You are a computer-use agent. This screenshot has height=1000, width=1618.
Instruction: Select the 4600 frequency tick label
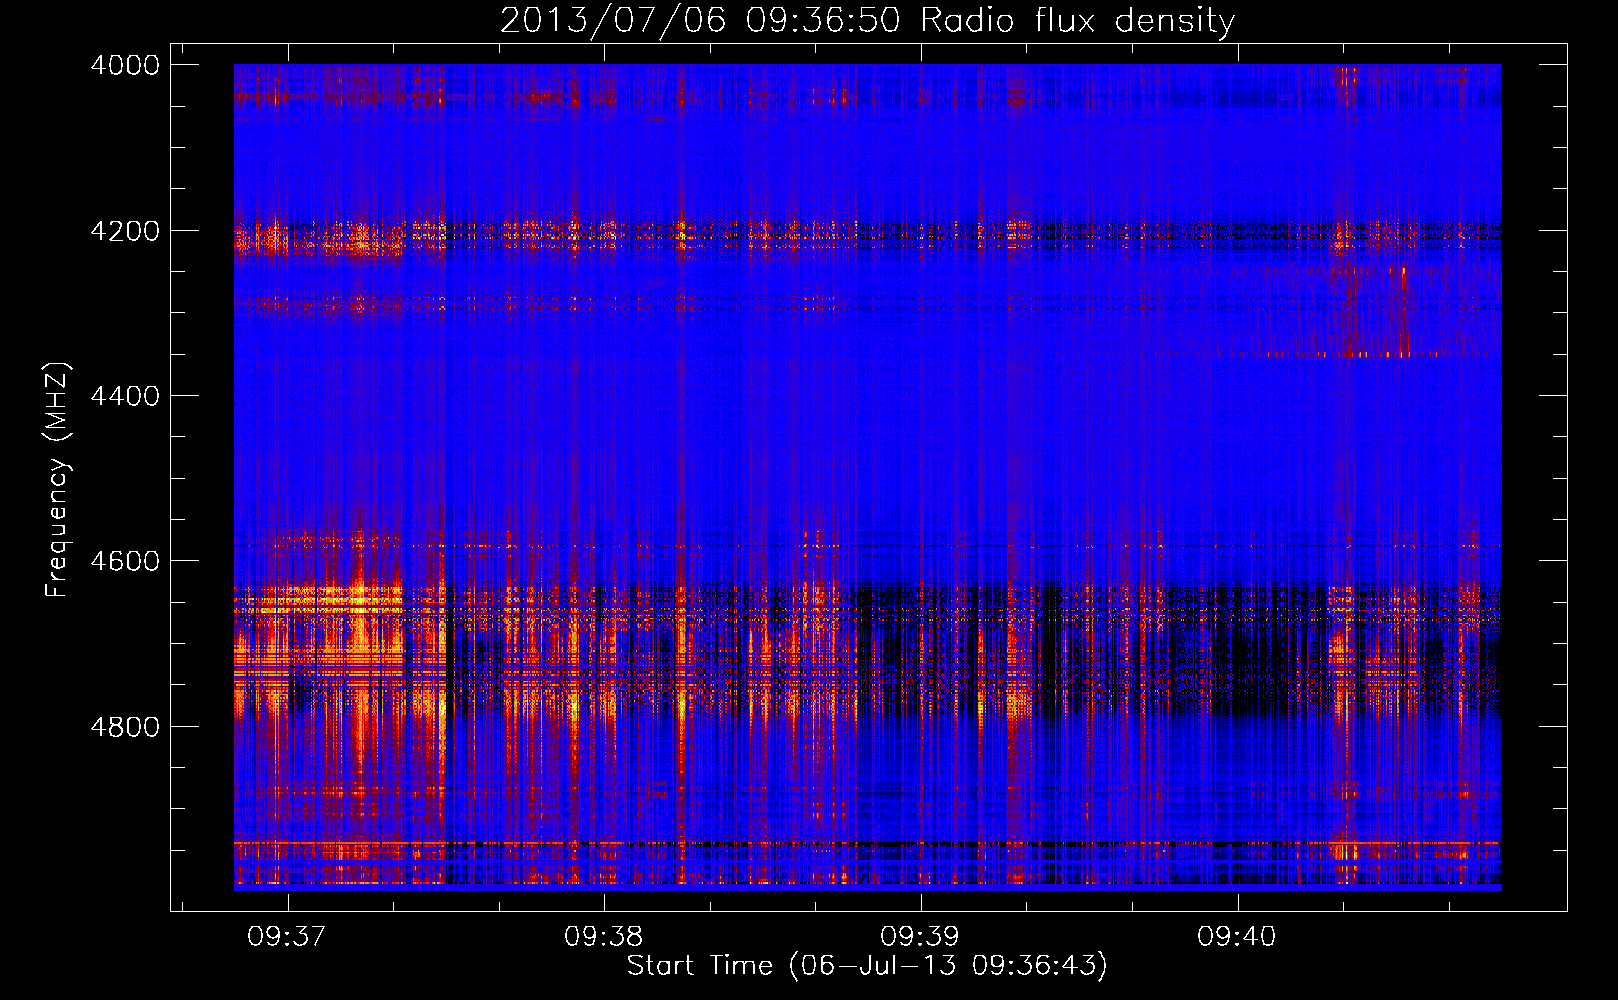(125, 561)
